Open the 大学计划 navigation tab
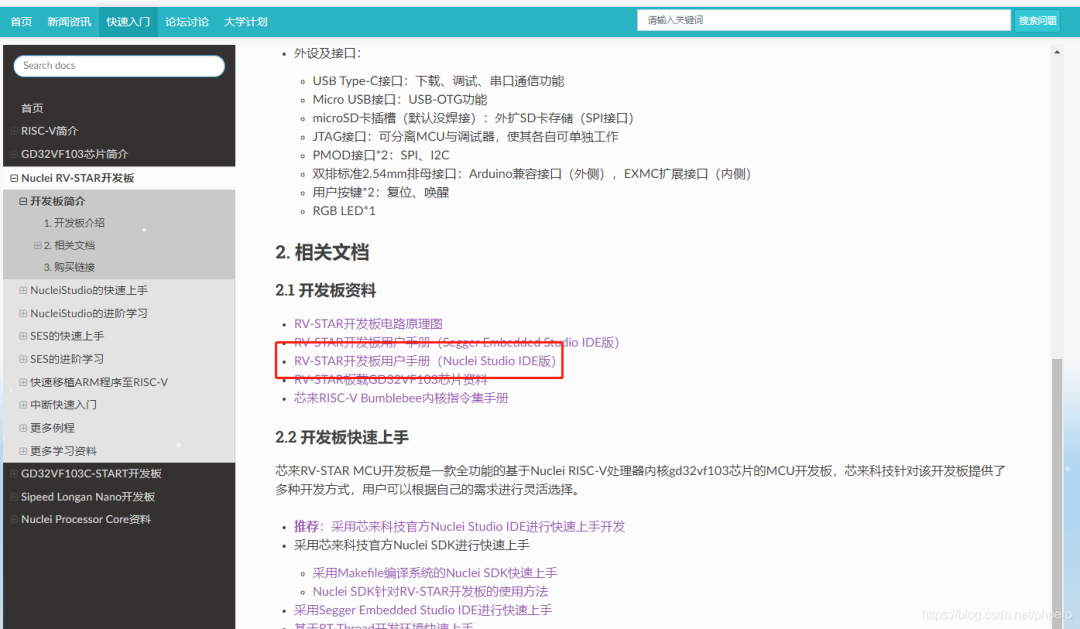Image resolution: width=1080 pixels, height=629 pixels. [245, 21]
